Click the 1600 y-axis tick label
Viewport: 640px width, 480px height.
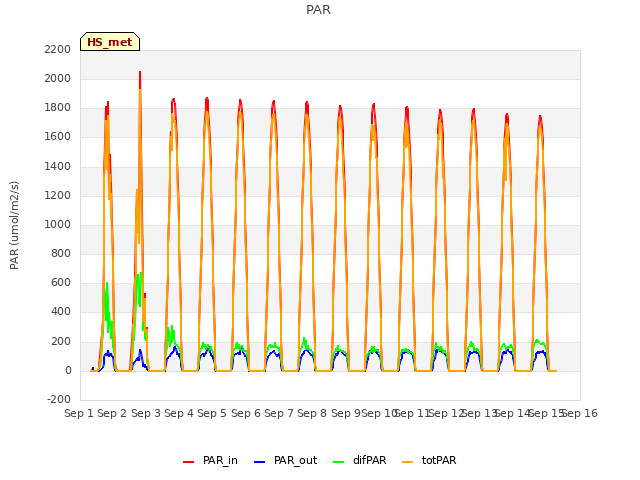click(58, 137)
